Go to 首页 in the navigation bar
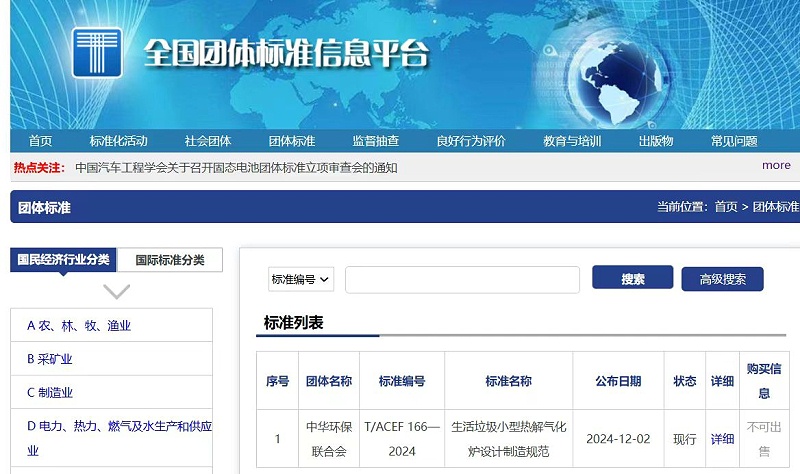Viewport: 800px width, 474px height. [40, 141]
